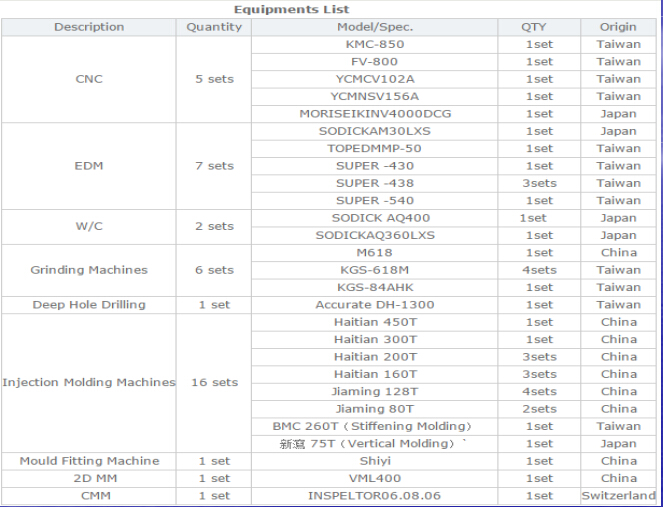Click the YCMNSV156A model cell

tap(375, 96)
